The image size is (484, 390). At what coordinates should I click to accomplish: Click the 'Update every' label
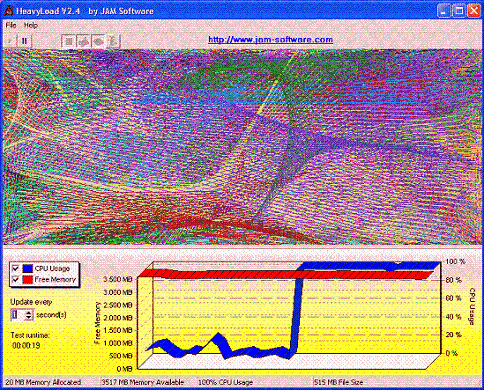pyautogui.click(x=31, y=302)
